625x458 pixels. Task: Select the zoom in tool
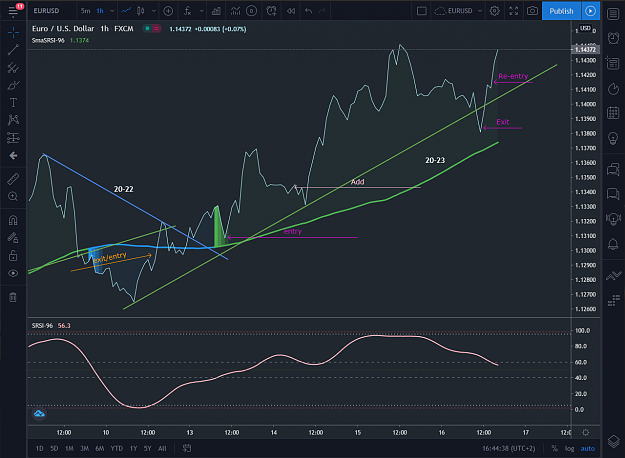(x=13, y=196)
